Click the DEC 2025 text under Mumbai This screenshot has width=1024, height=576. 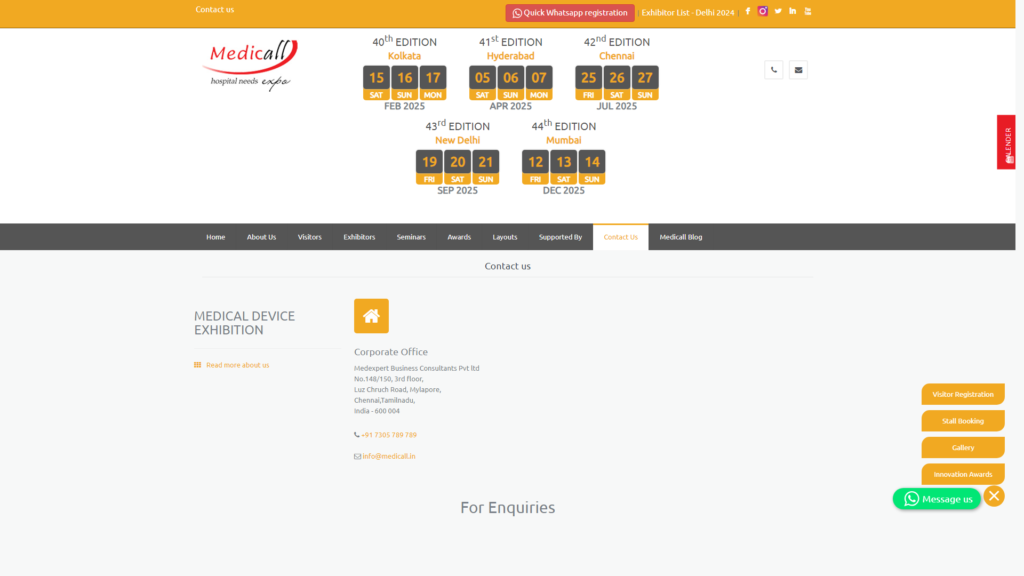[564, 191]
